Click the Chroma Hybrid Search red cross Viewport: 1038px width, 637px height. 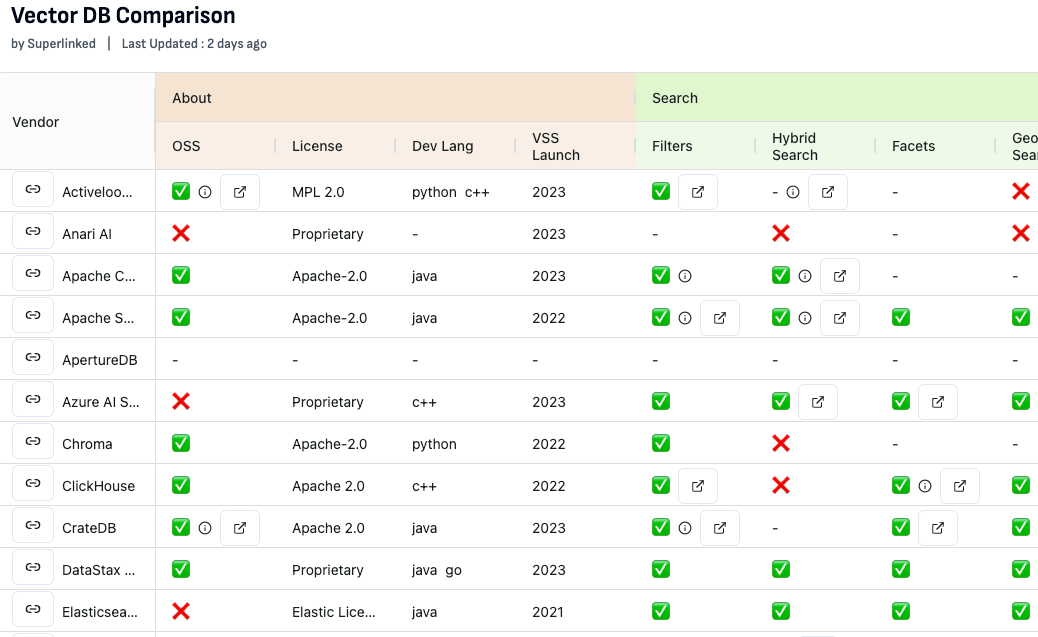[781, 443]
